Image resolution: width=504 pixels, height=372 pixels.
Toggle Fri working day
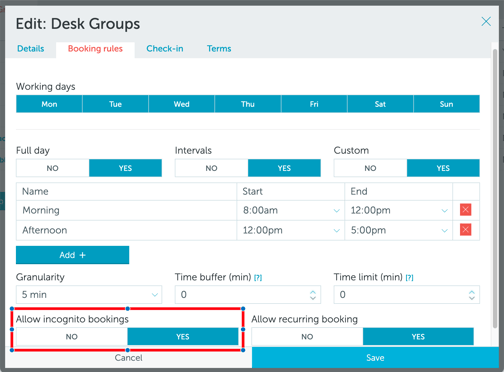tap(314, 104)
